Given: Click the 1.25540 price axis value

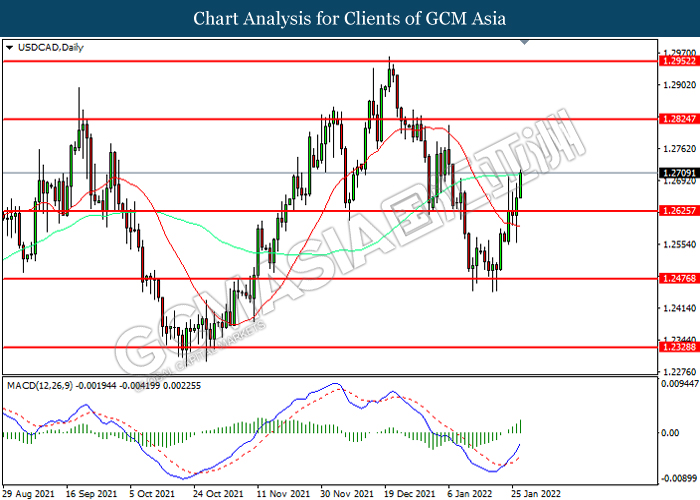Looking at the screenshot, I should click(x=679, y=244).
